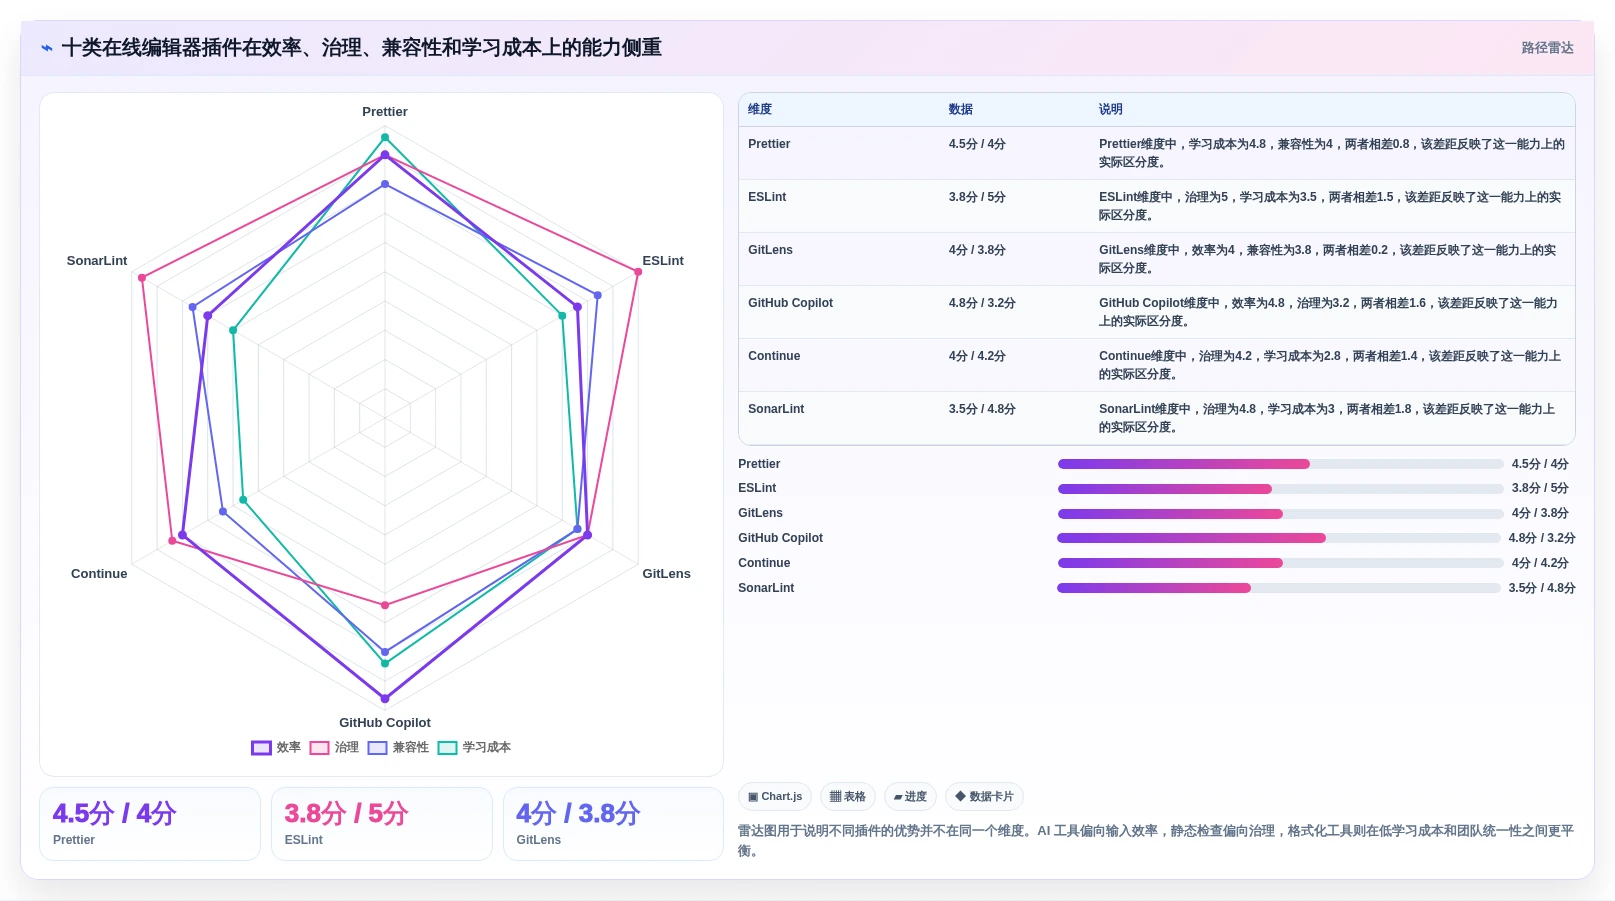Screen dimensions: 1615x901
Task: Click the 3.5分 / 4.8分 table cell
Action: tap(982, 409)
